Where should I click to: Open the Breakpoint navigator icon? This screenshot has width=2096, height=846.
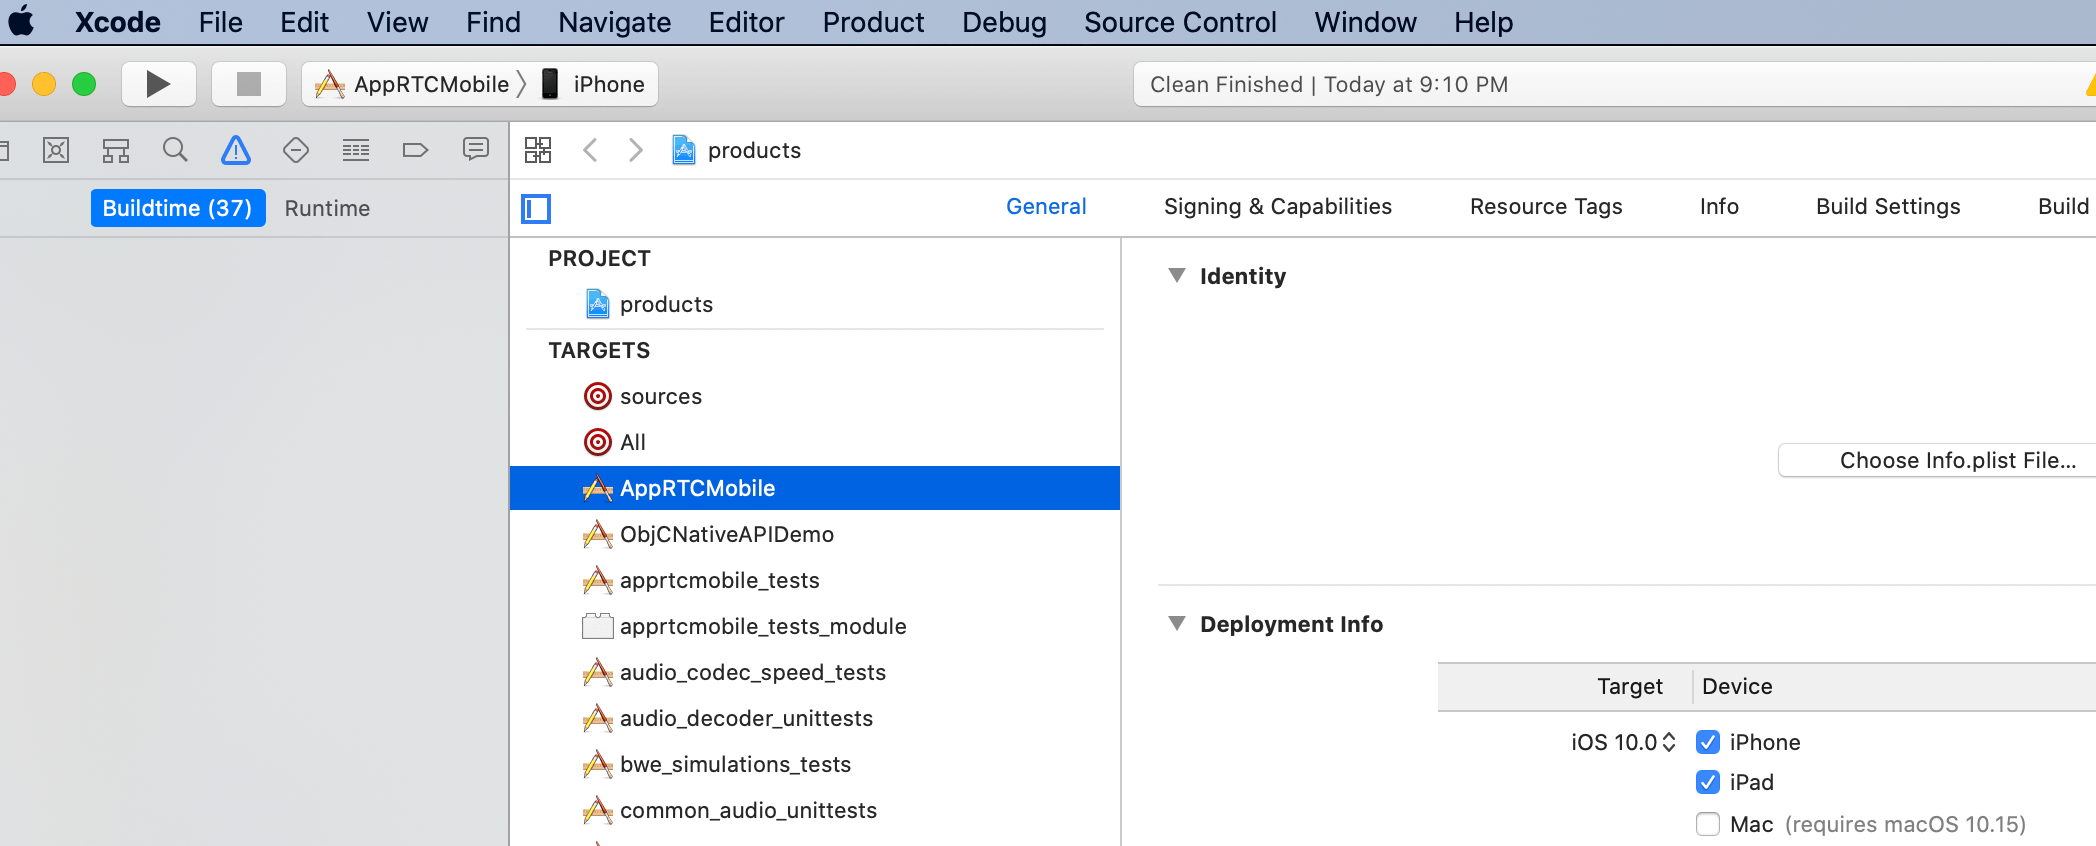click(x=415, y=150)
